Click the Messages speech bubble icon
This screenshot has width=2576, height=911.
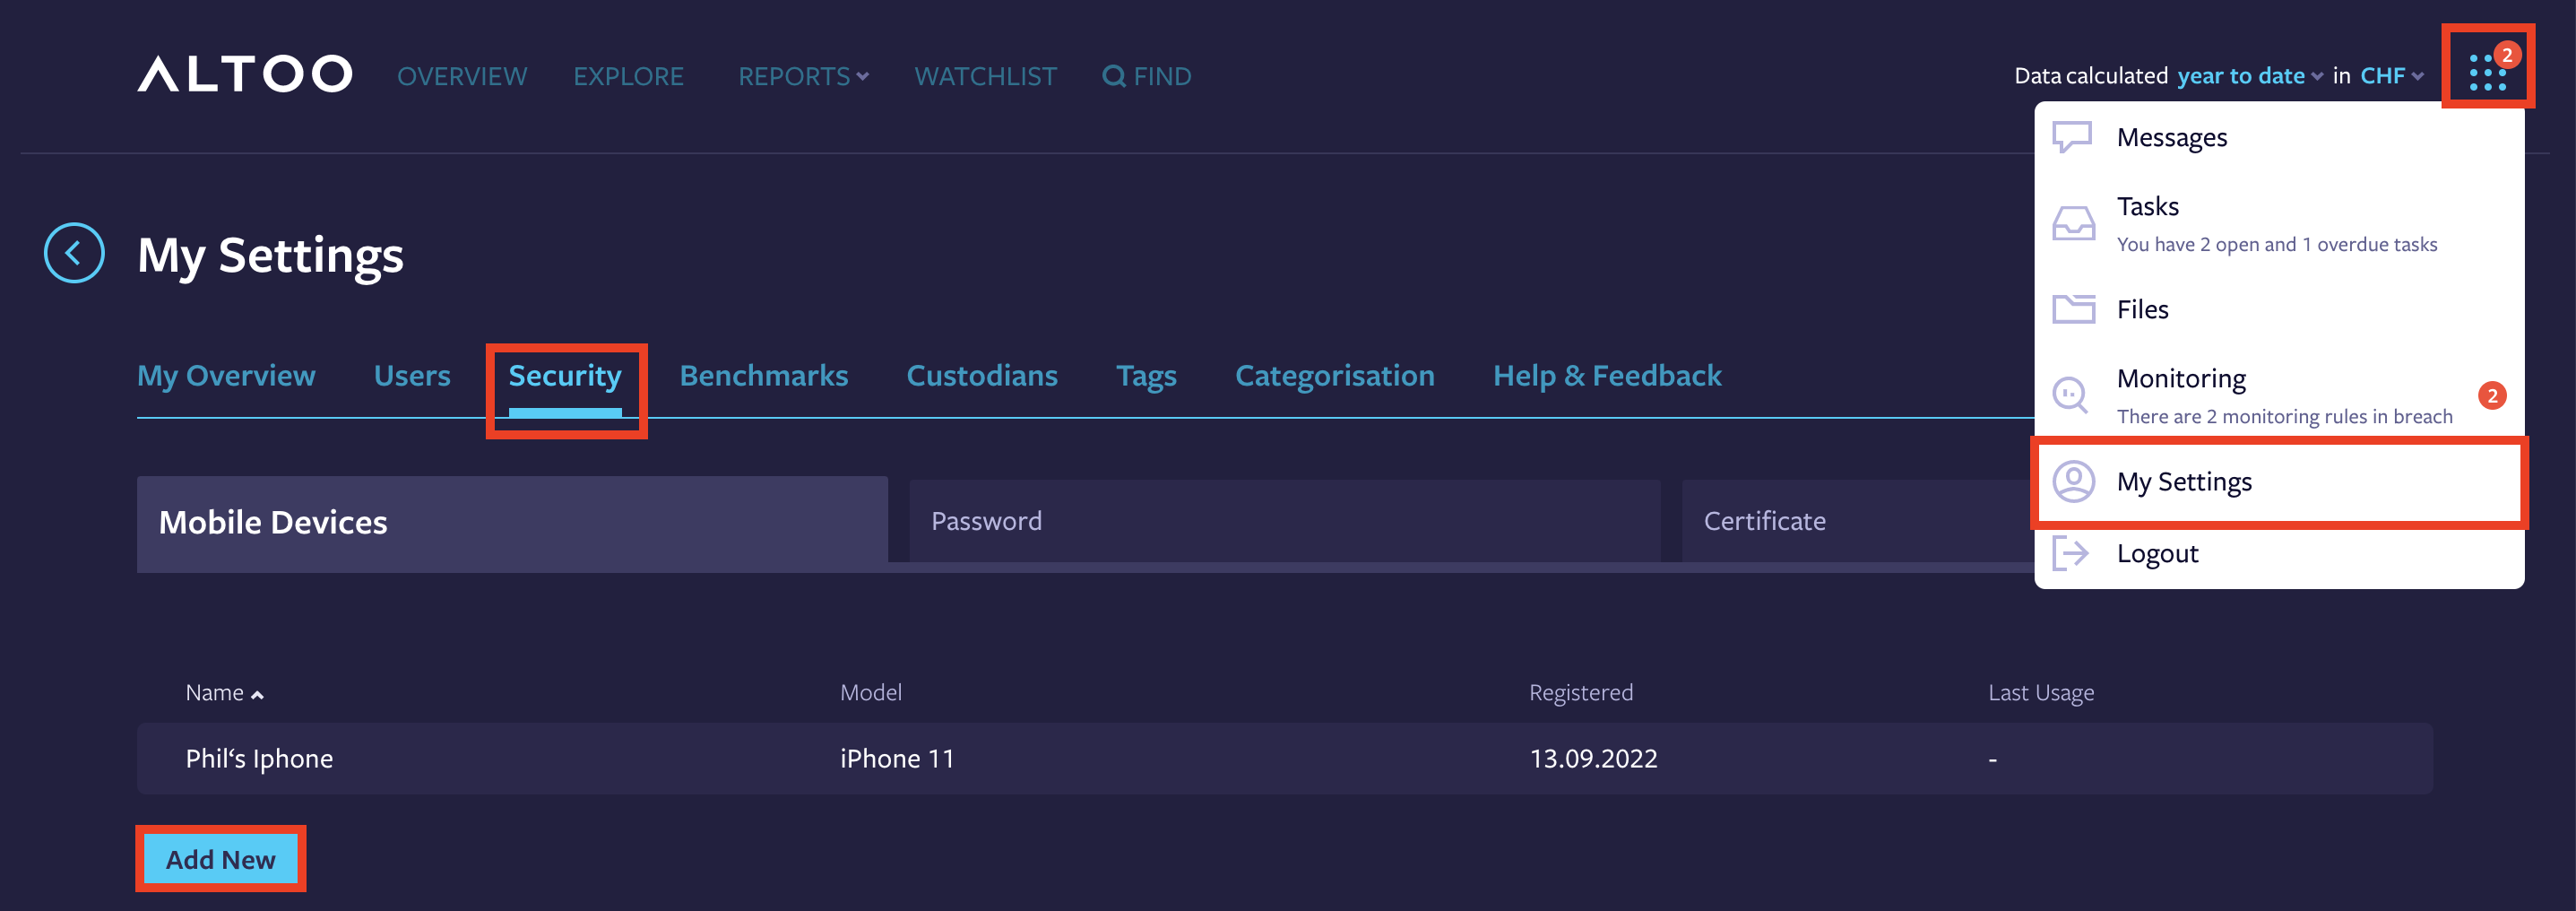[2072, 137]
